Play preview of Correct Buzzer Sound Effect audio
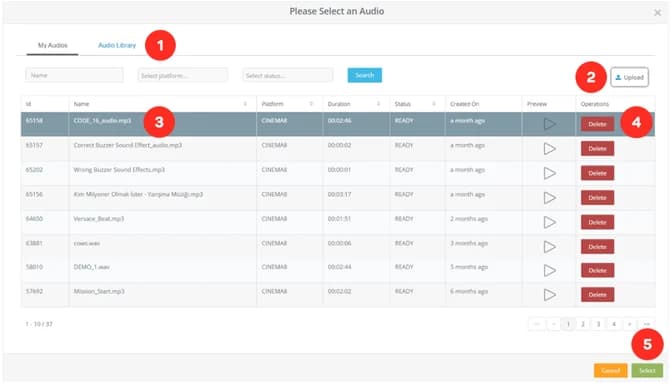Image resolution: width=670 pixels, height=385 pixels. click(x=550, y=149)
